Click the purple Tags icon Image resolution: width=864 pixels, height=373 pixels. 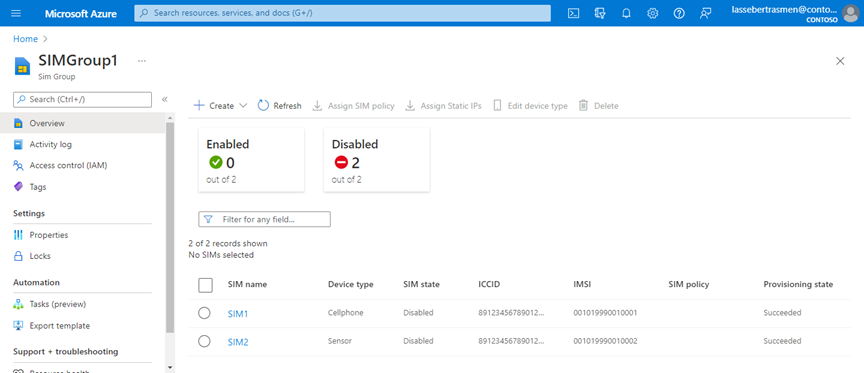(x=18, y=187)
